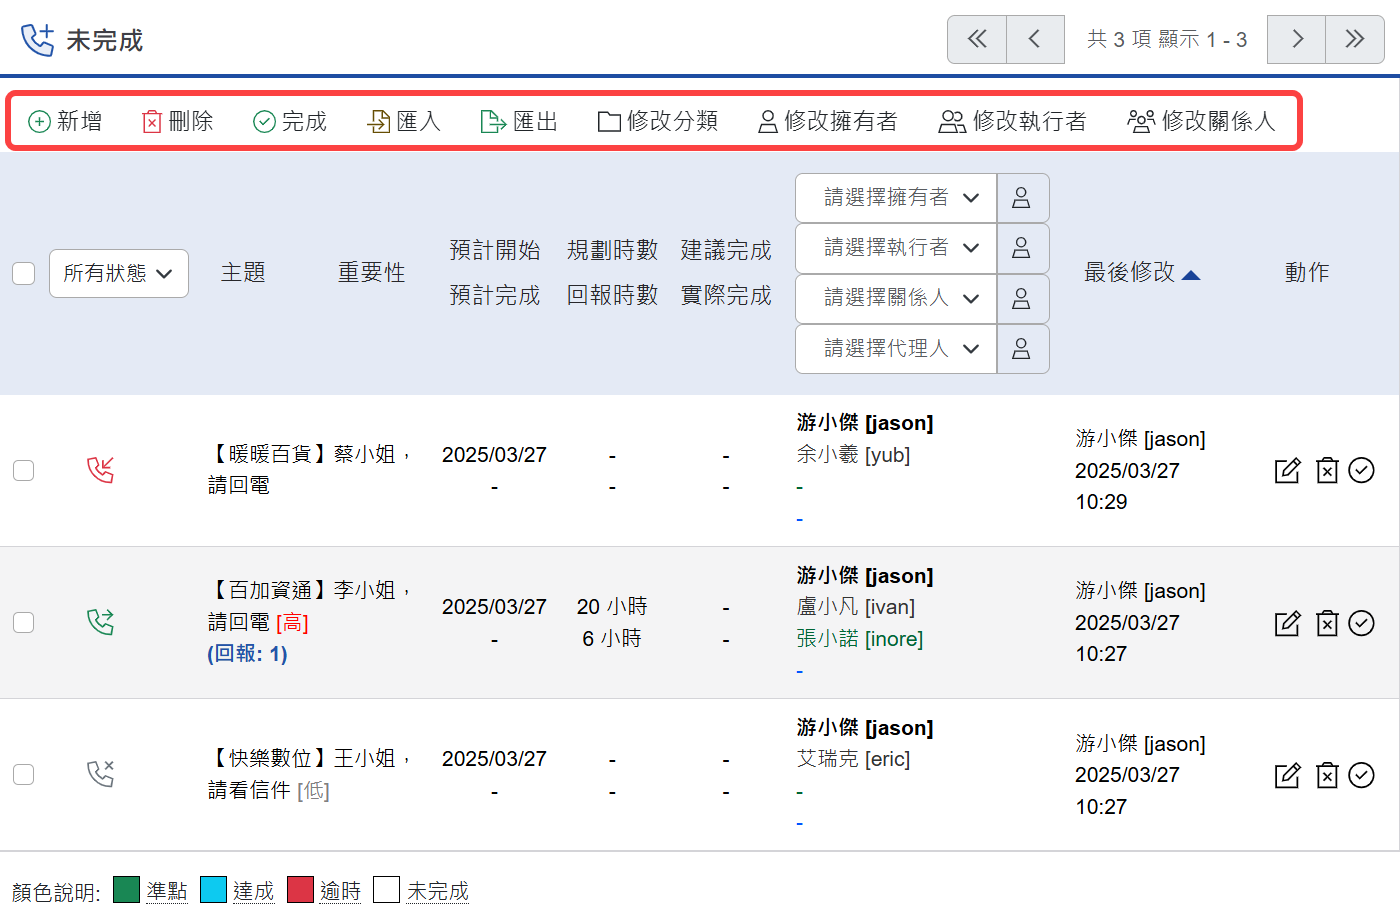1400x920 pixels.
Task: Click 艾瑞克 [eric] executor name
Action: pyautogui.click(x=853, y=759)
